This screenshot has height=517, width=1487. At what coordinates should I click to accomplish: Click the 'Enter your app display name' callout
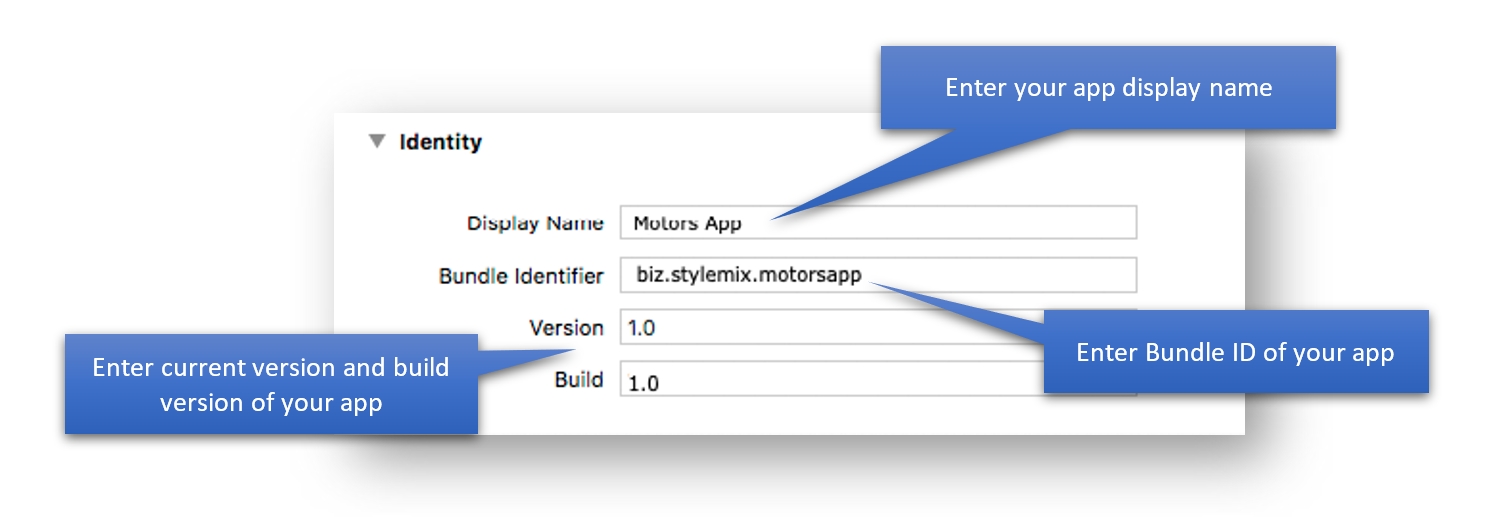(1107, 88)
